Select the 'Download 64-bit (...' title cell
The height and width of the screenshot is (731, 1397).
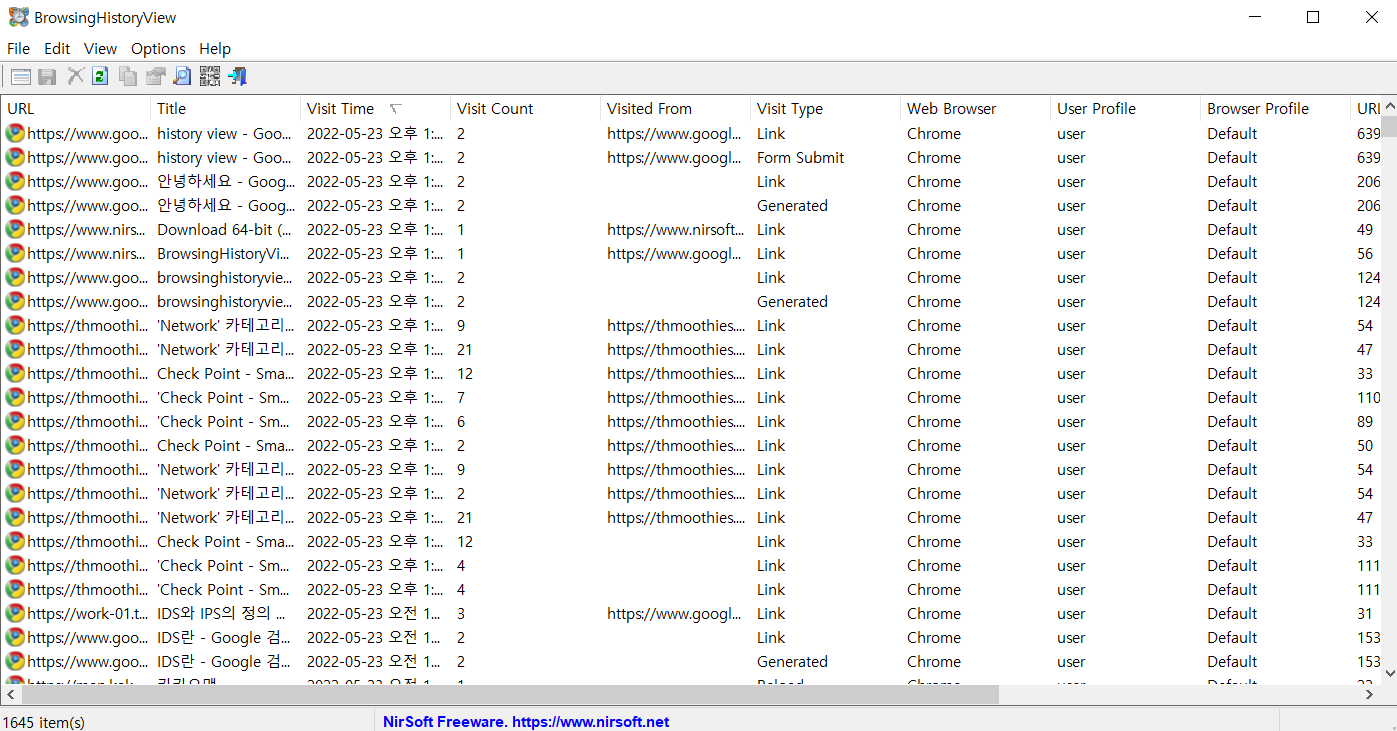point(225,229)
